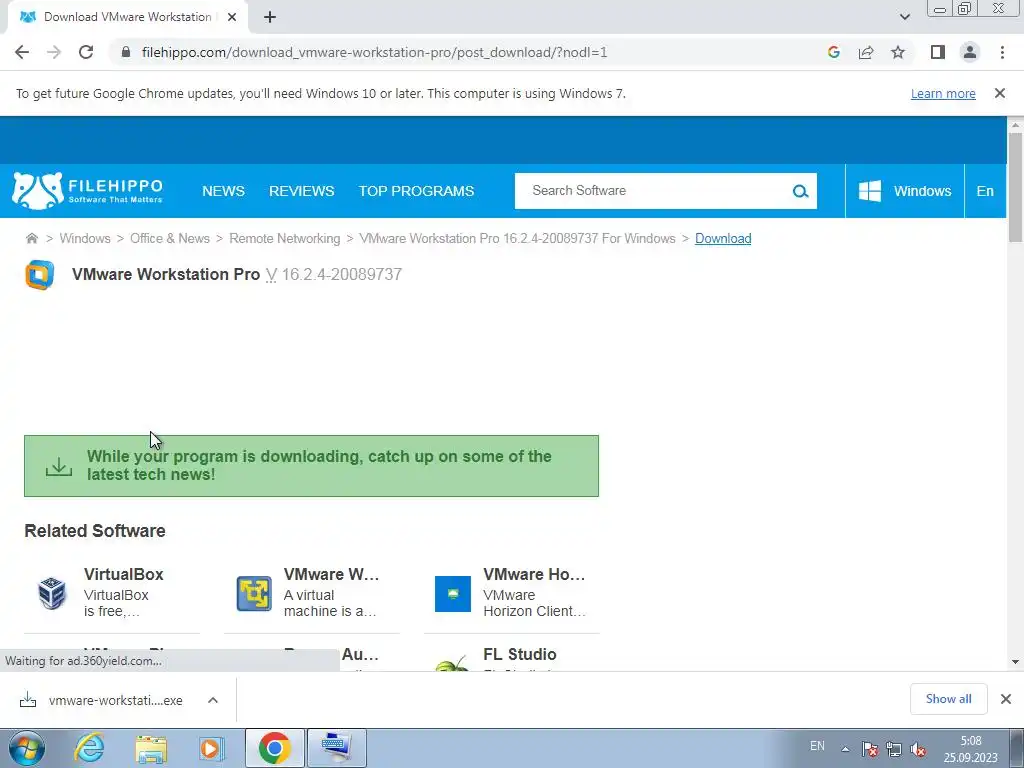
Task: Go back with the browser back arrow
Action: (x=22, y=52)
